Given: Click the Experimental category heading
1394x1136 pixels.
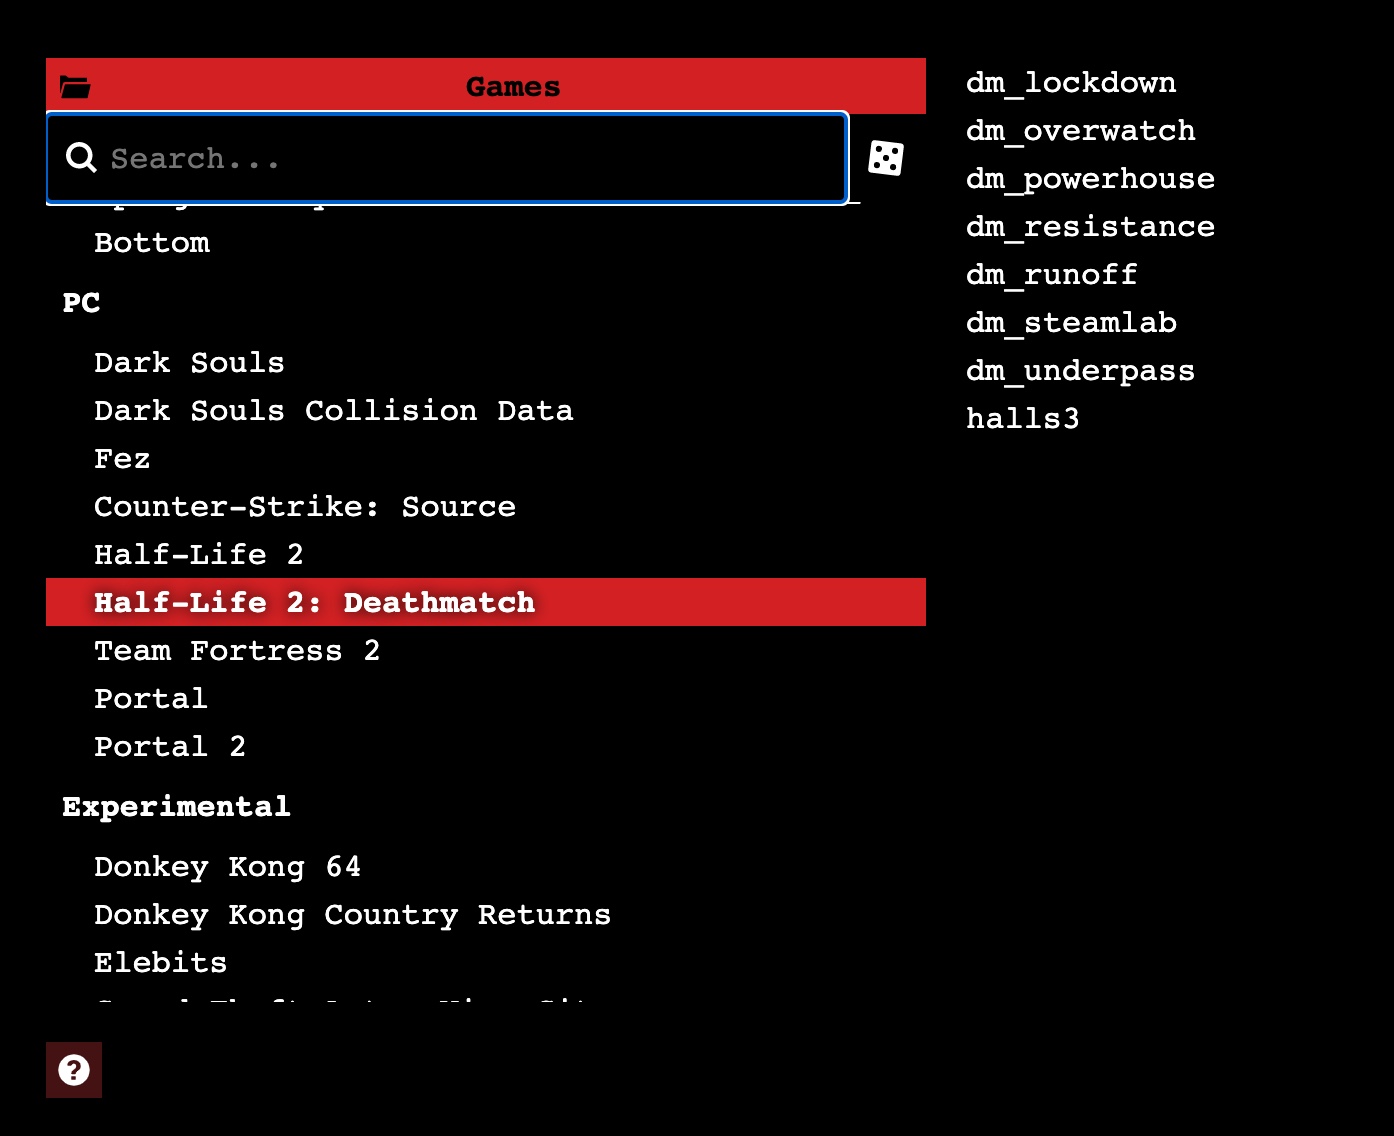Looking at the screenshot, I should (x=176, y=807).
